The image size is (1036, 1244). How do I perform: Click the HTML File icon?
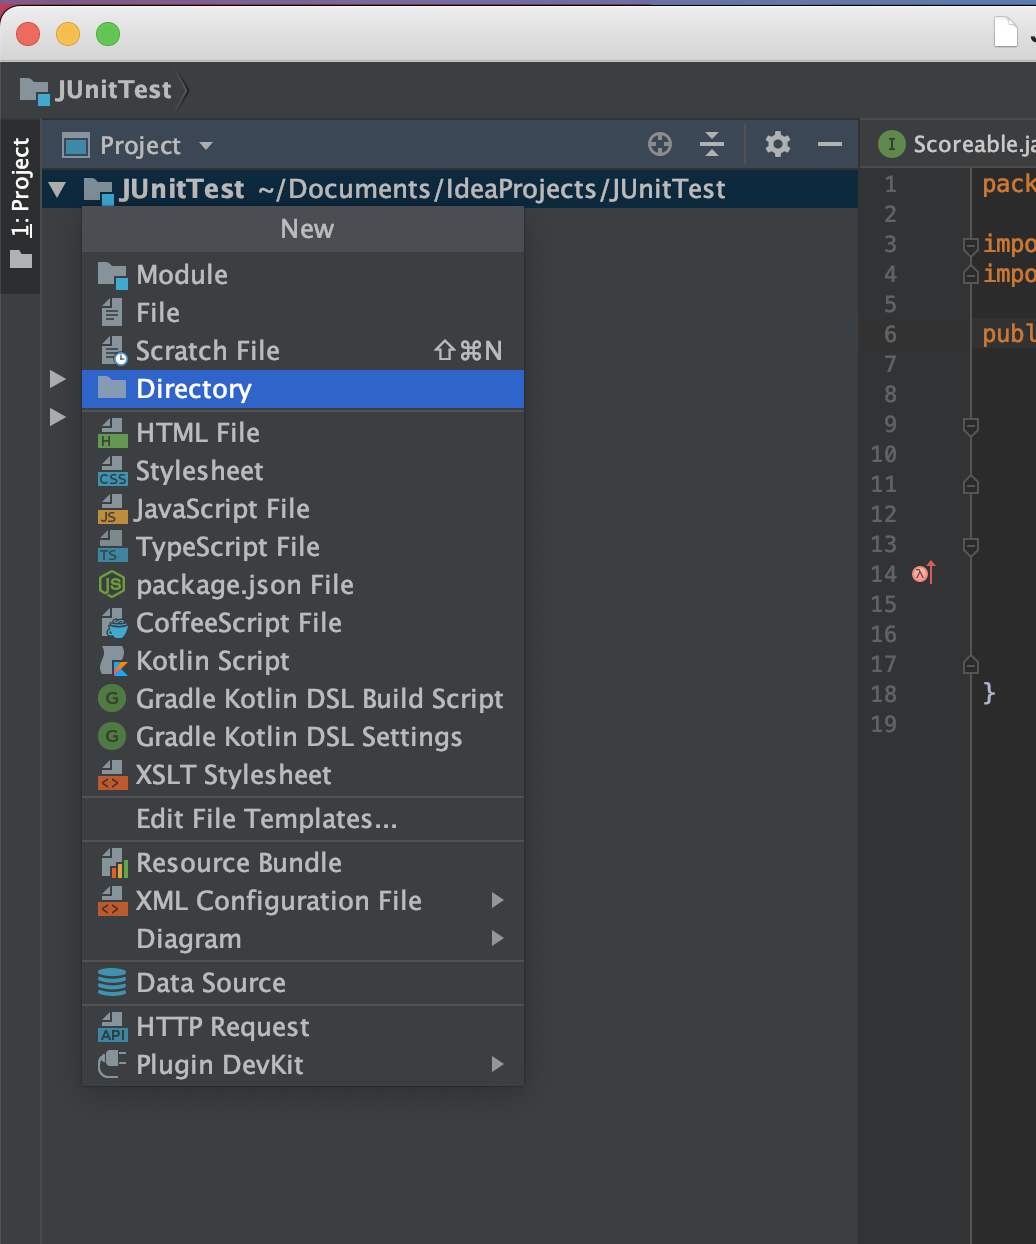pos(112,433)
